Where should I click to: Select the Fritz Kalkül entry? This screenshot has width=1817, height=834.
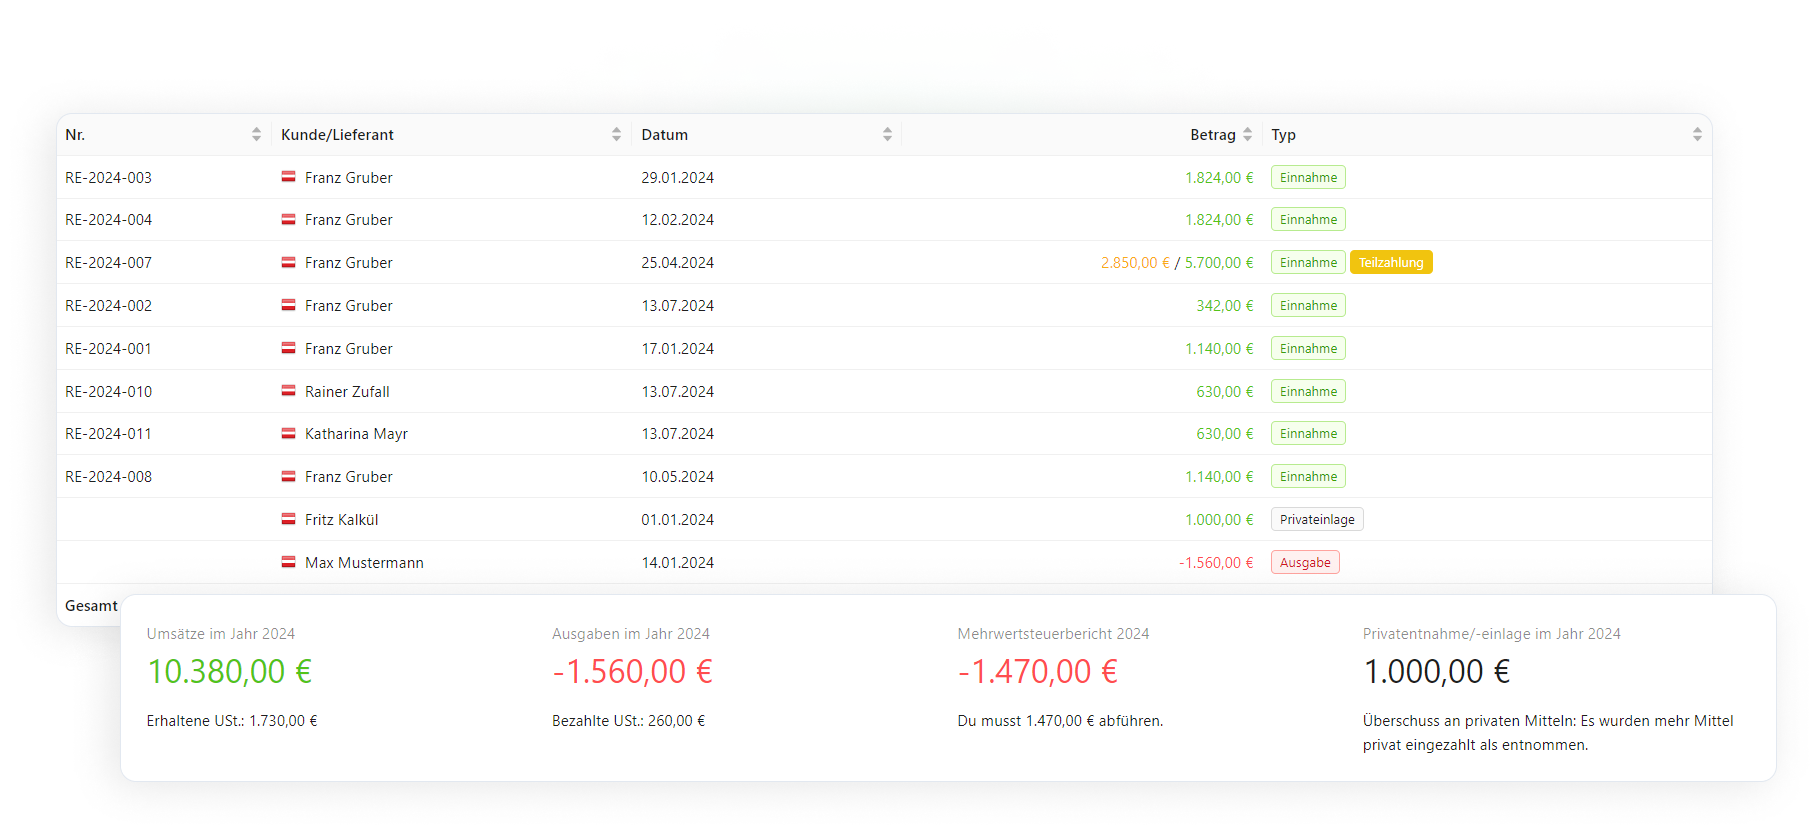pos(341,520)
